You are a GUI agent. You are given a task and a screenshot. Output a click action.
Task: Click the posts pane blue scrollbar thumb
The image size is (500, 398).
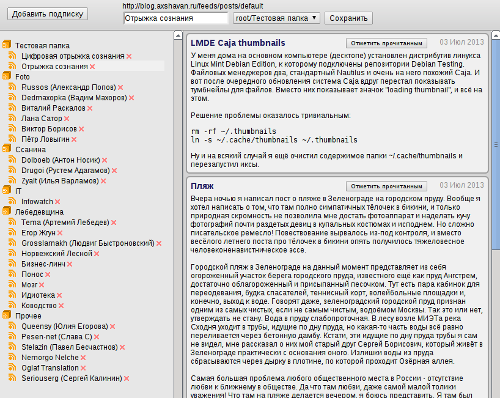click(x=496, y=144)
